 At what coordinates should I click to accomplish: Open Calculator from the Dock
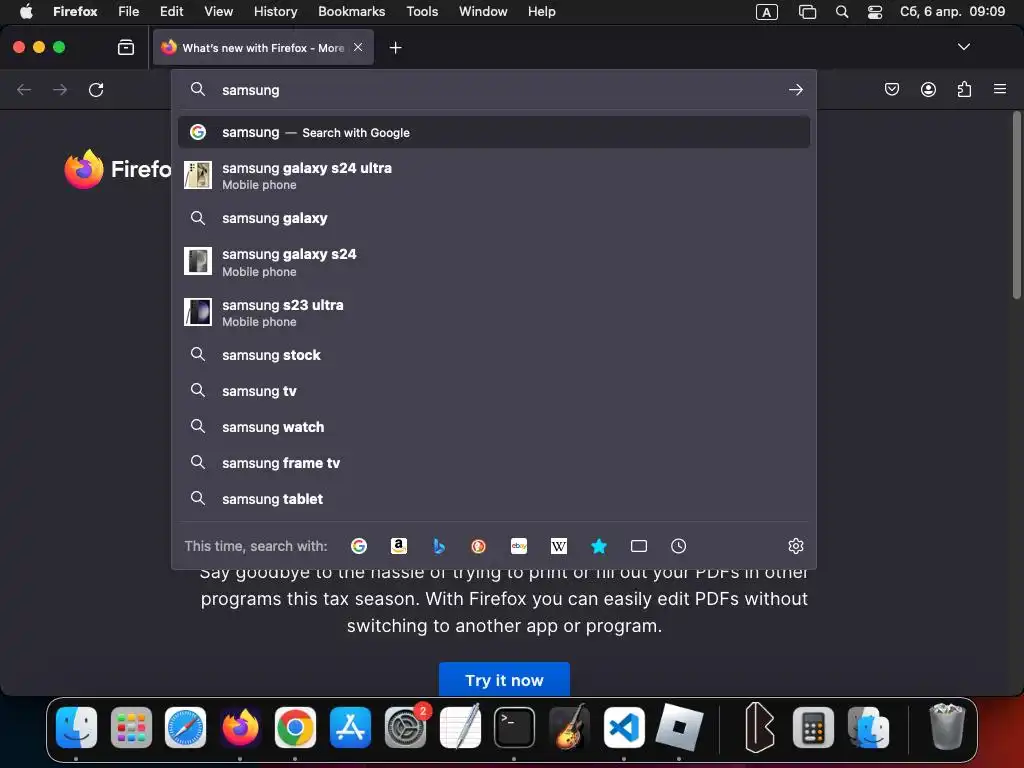tap(813, 727)
